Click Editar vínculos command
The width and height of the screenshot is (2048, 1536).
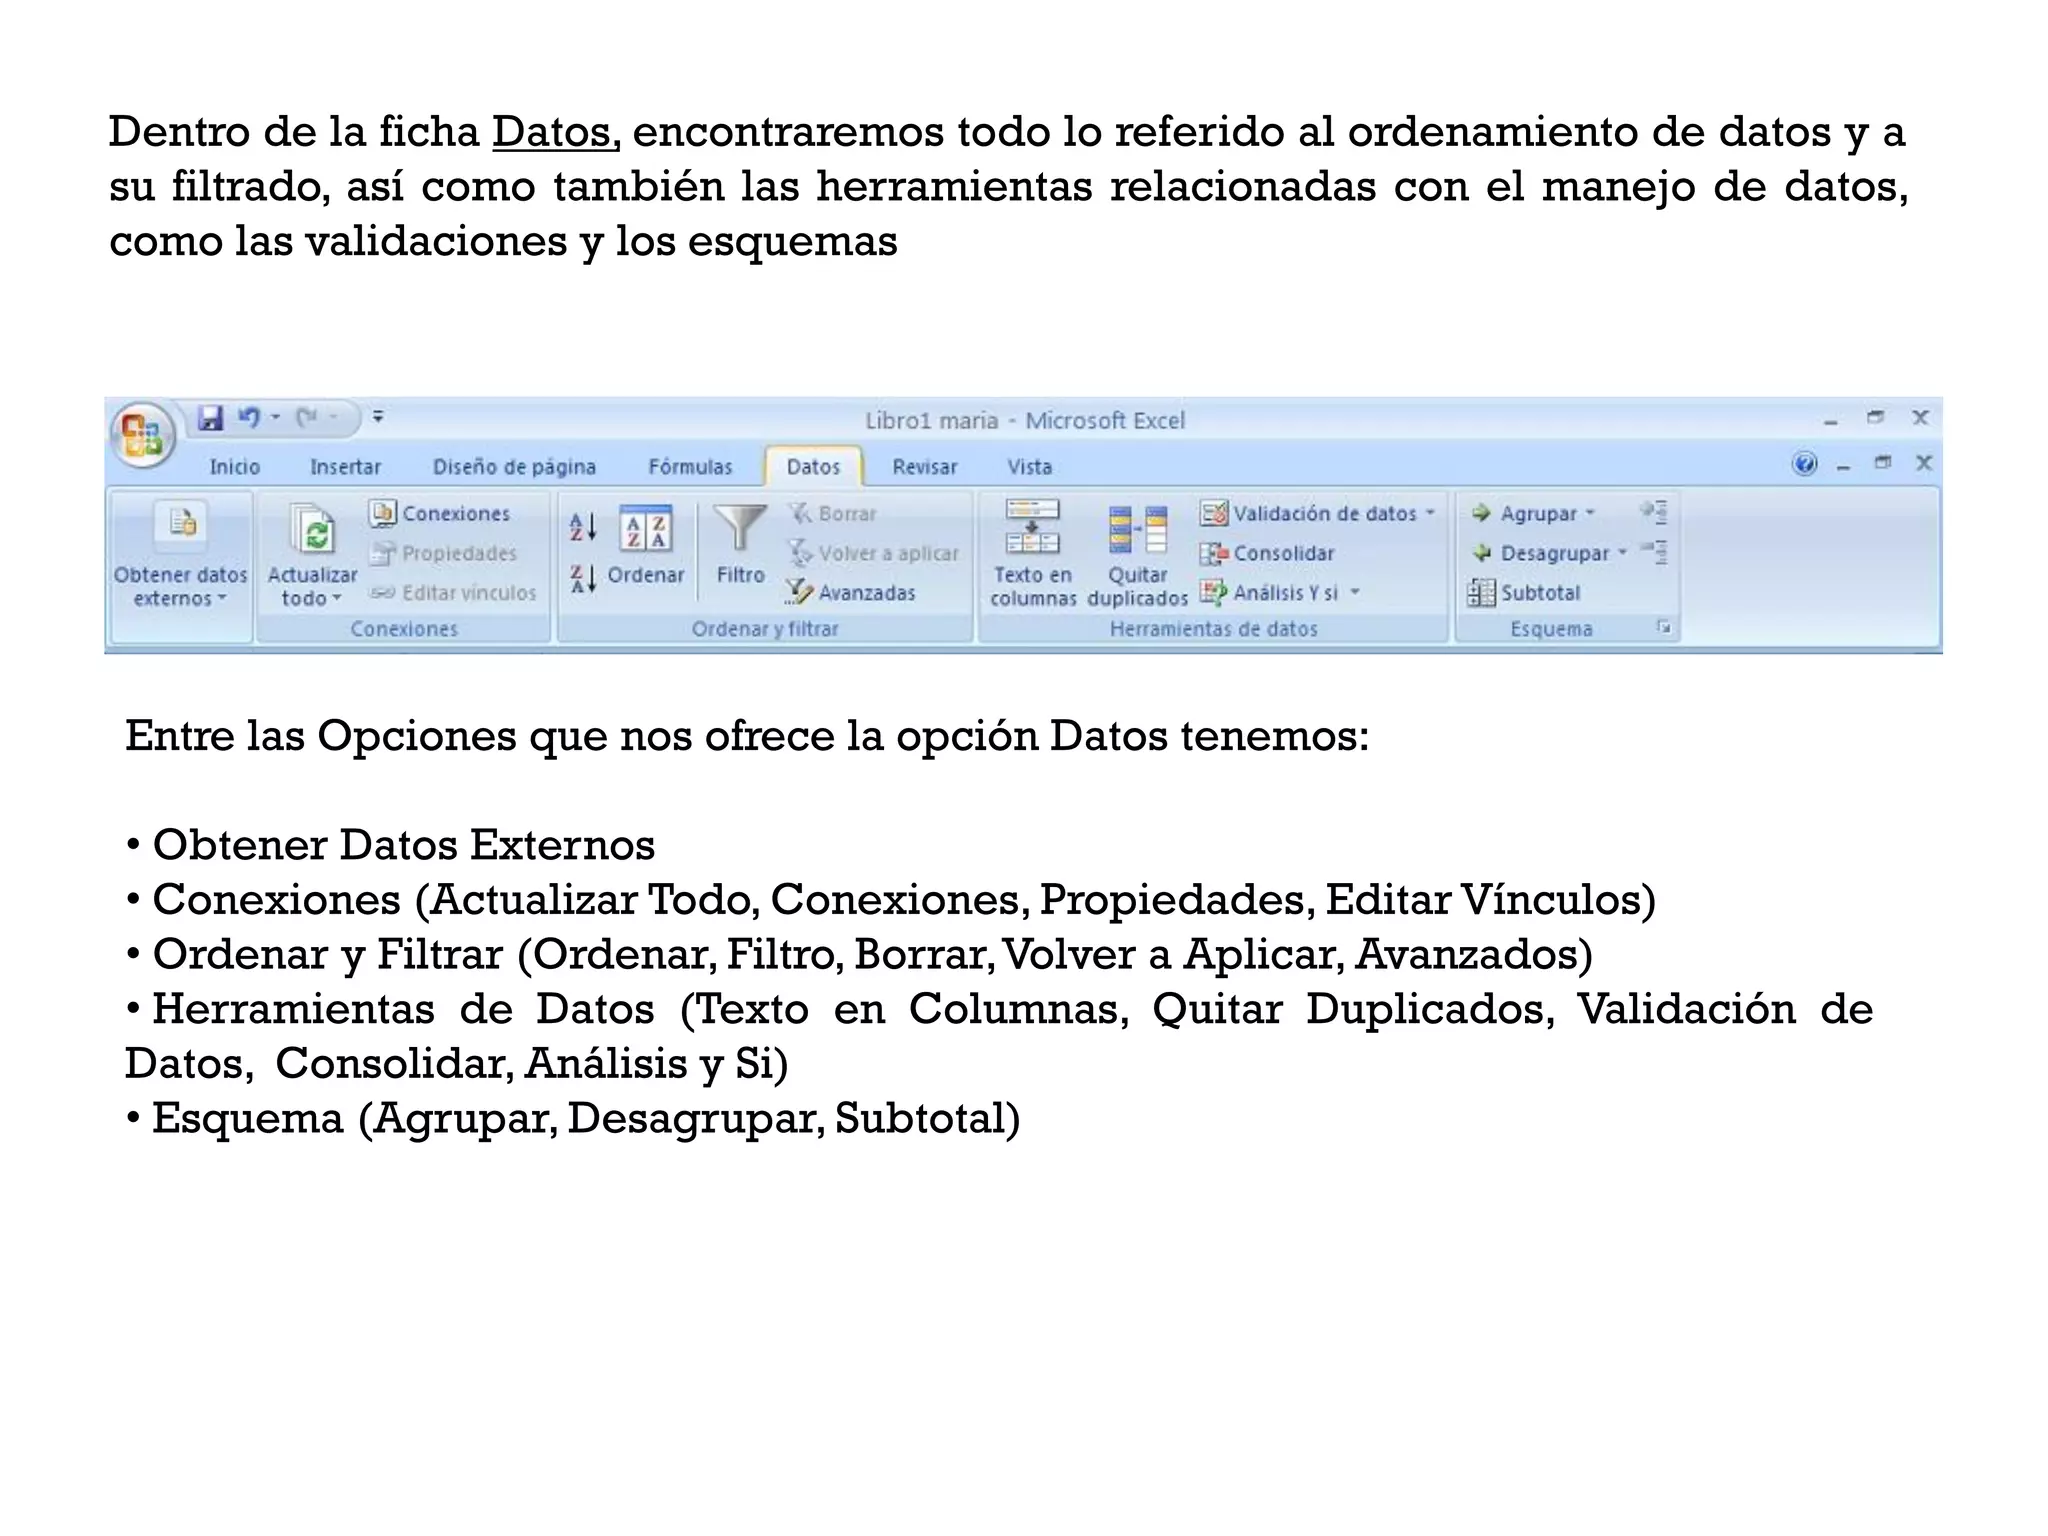tap(453, 593)
